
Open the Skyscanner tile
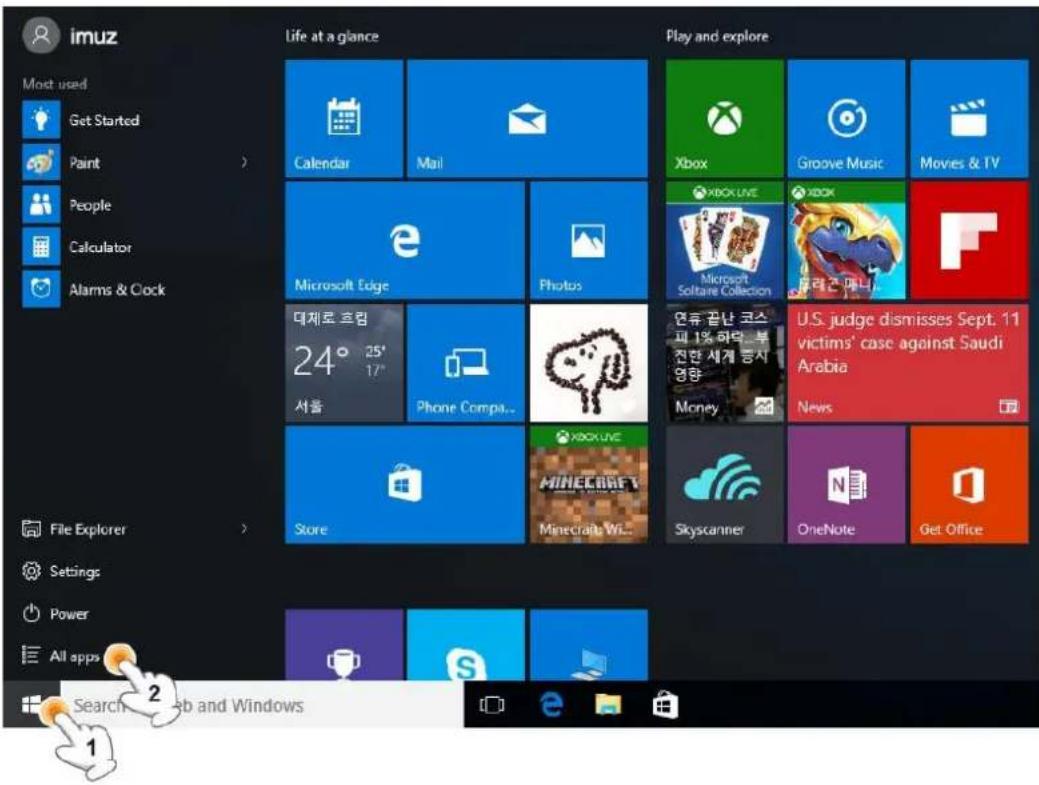pyautogui.click(x=724, y=485)
